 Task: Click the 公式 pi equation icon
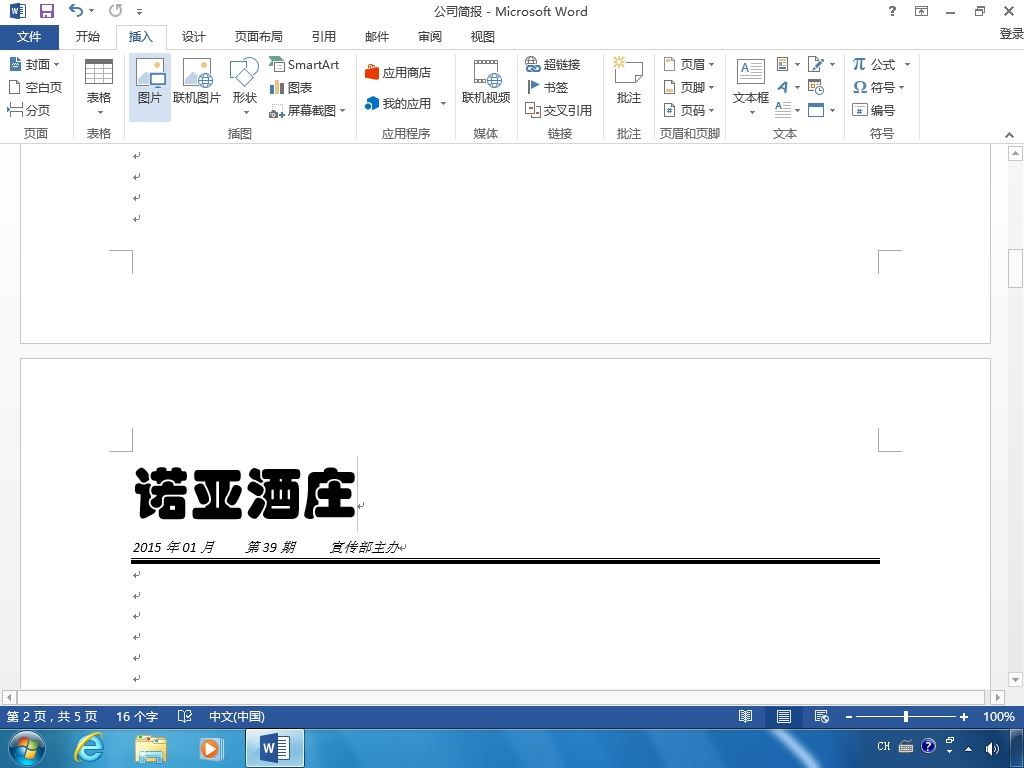tap(873, 64)
